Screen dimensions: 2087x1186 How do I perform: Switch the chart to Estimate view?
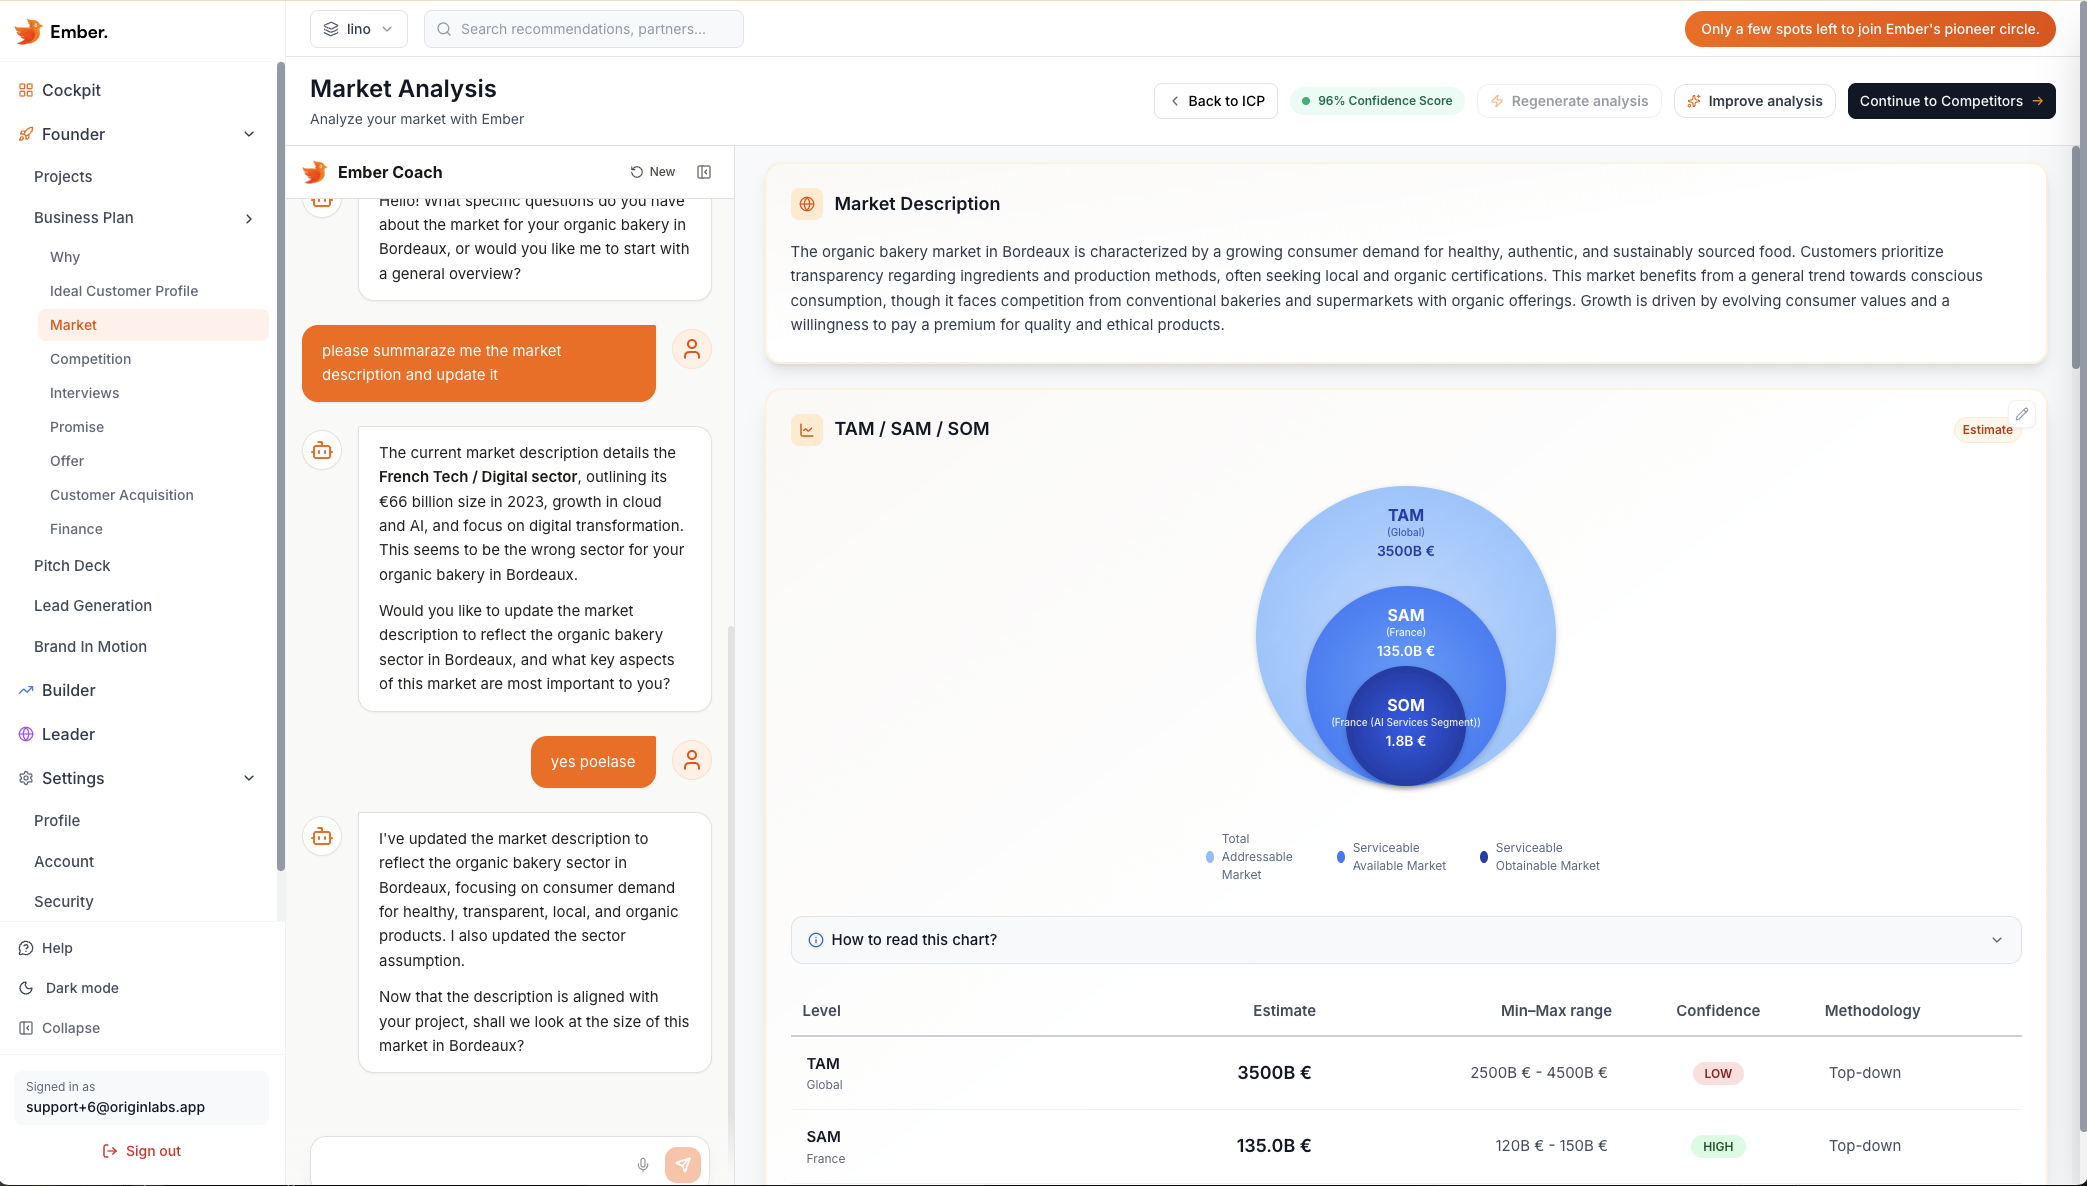click(1987, 430)
